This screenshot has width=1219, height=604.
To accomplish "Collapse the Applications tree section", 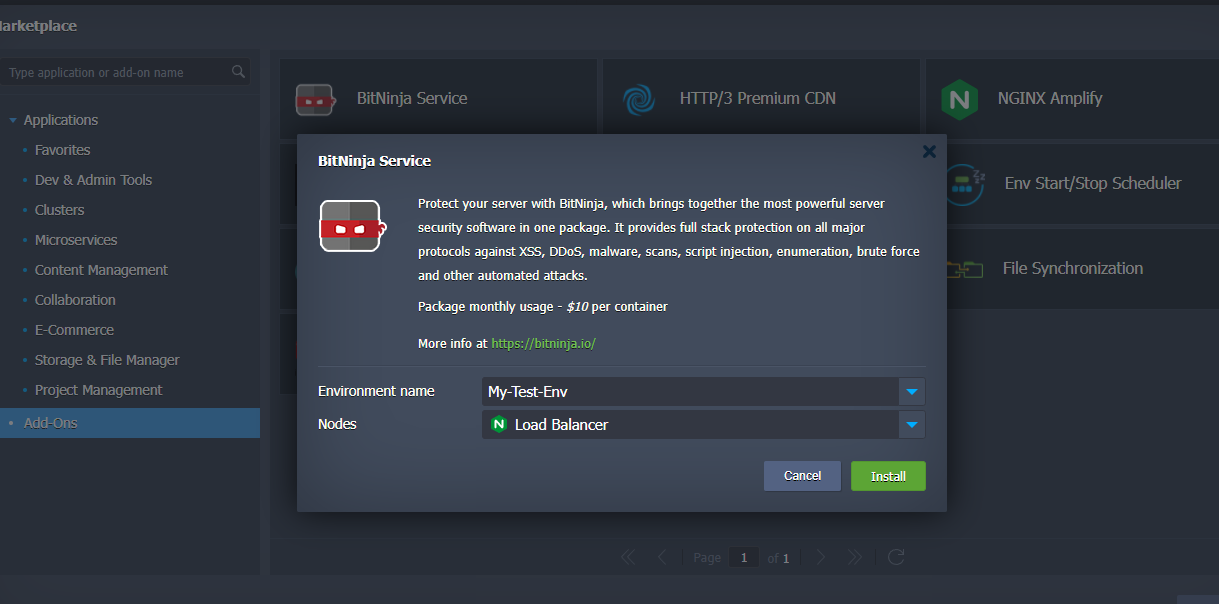I will click(x=13, y=120).
